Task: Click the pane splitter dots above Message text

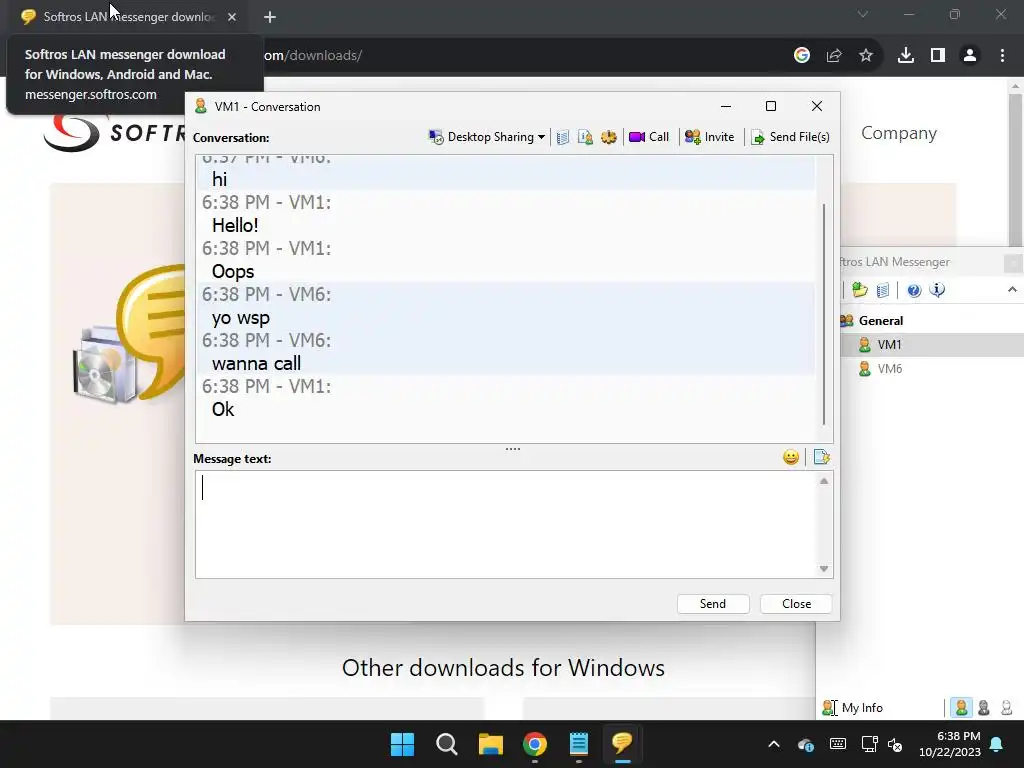Action: 513,449
